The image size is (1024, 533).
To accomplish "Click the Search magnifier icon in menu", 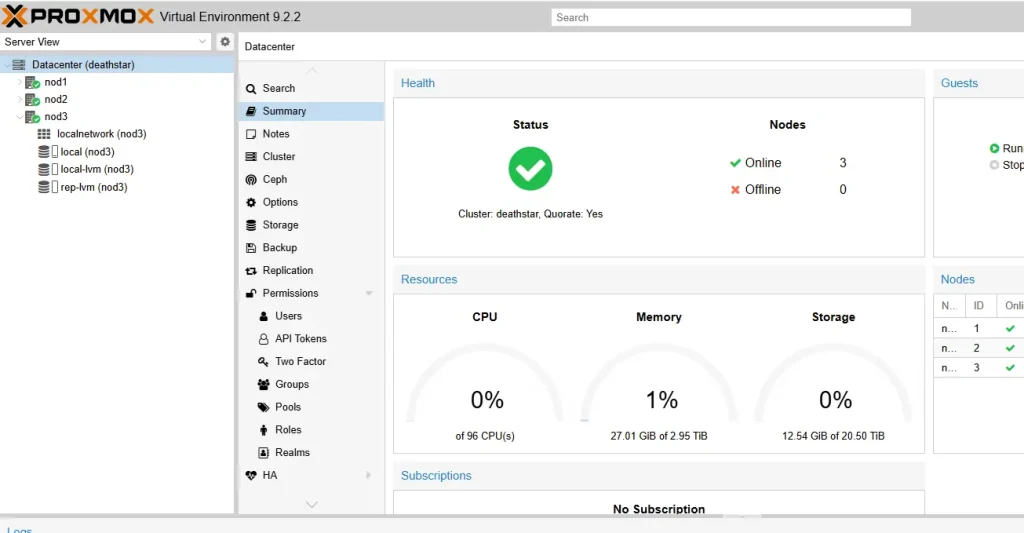I will tap(251, 89).
